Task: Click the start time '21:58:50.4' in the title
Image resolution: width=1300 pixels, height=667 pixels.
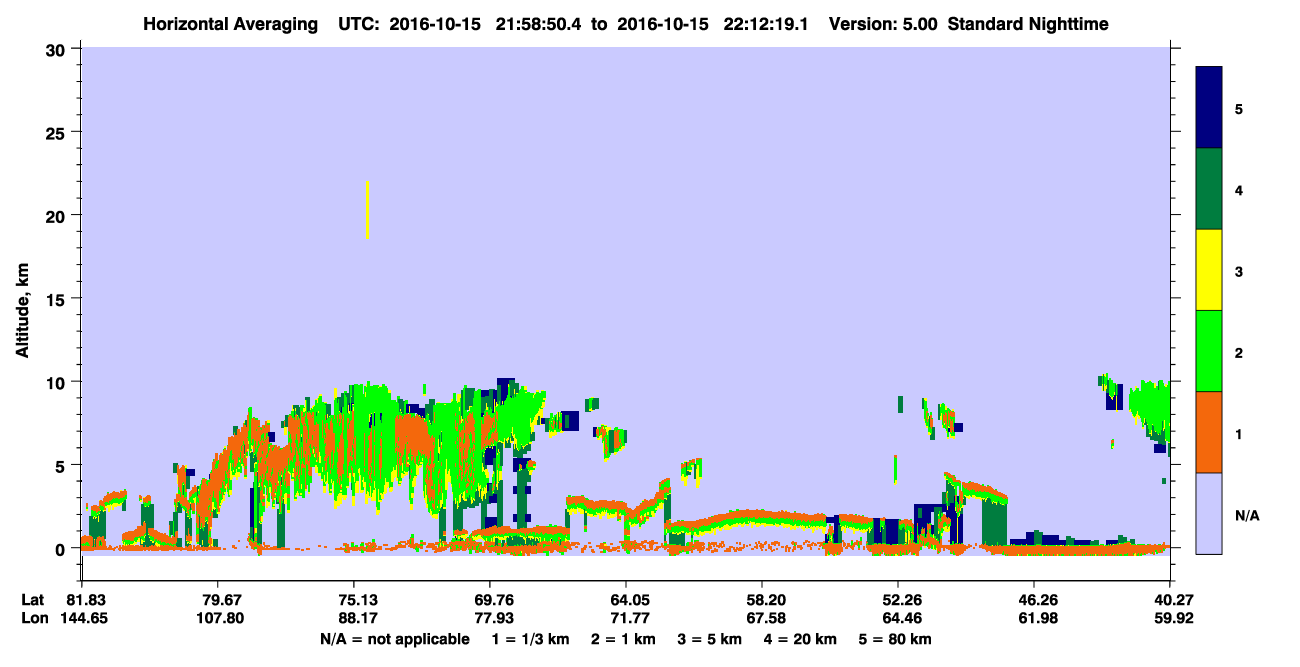Action: (536, 24)
